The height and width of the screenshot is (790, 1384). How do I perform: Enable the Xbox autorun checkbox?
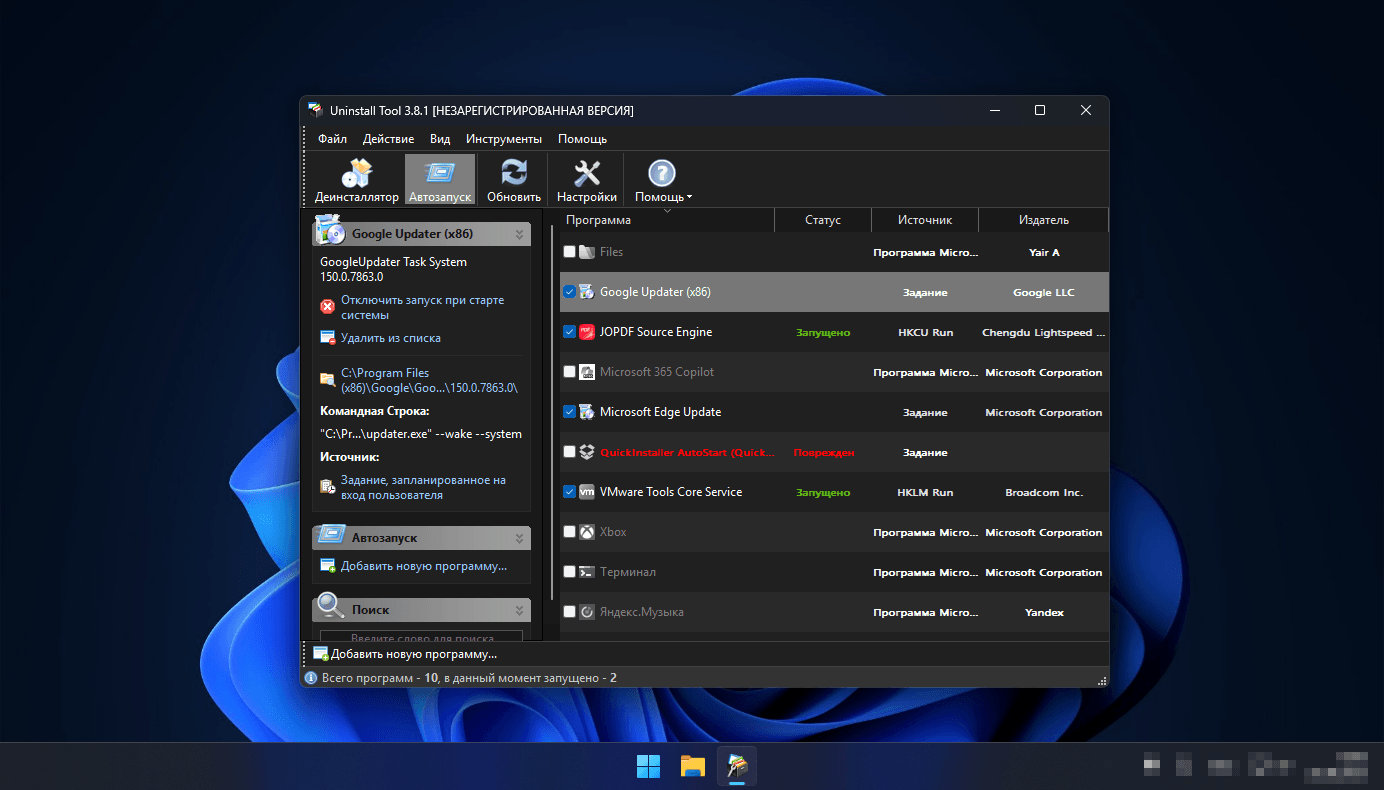(x=569, y=532)
